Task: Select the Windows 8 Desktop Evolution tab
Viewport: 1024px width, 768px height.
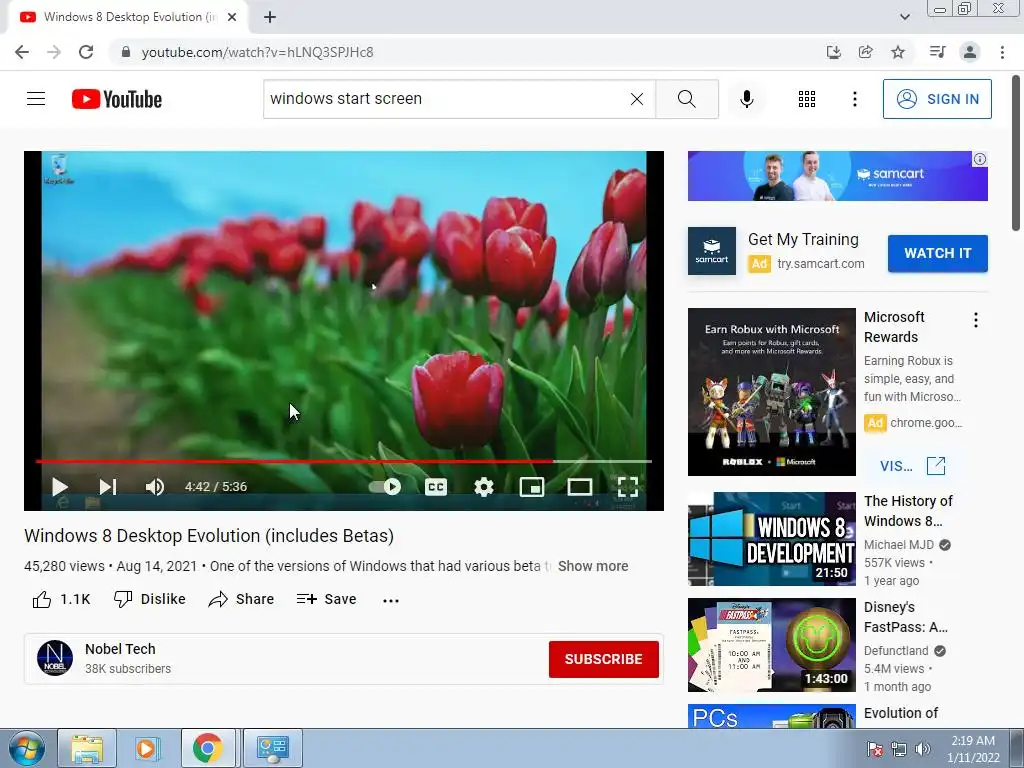Action: tap(128, 18)
